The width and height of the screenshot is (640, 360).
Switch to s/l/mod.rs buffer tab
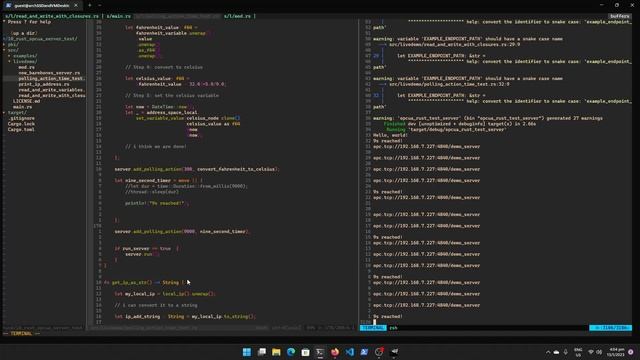tap(237, 16)
